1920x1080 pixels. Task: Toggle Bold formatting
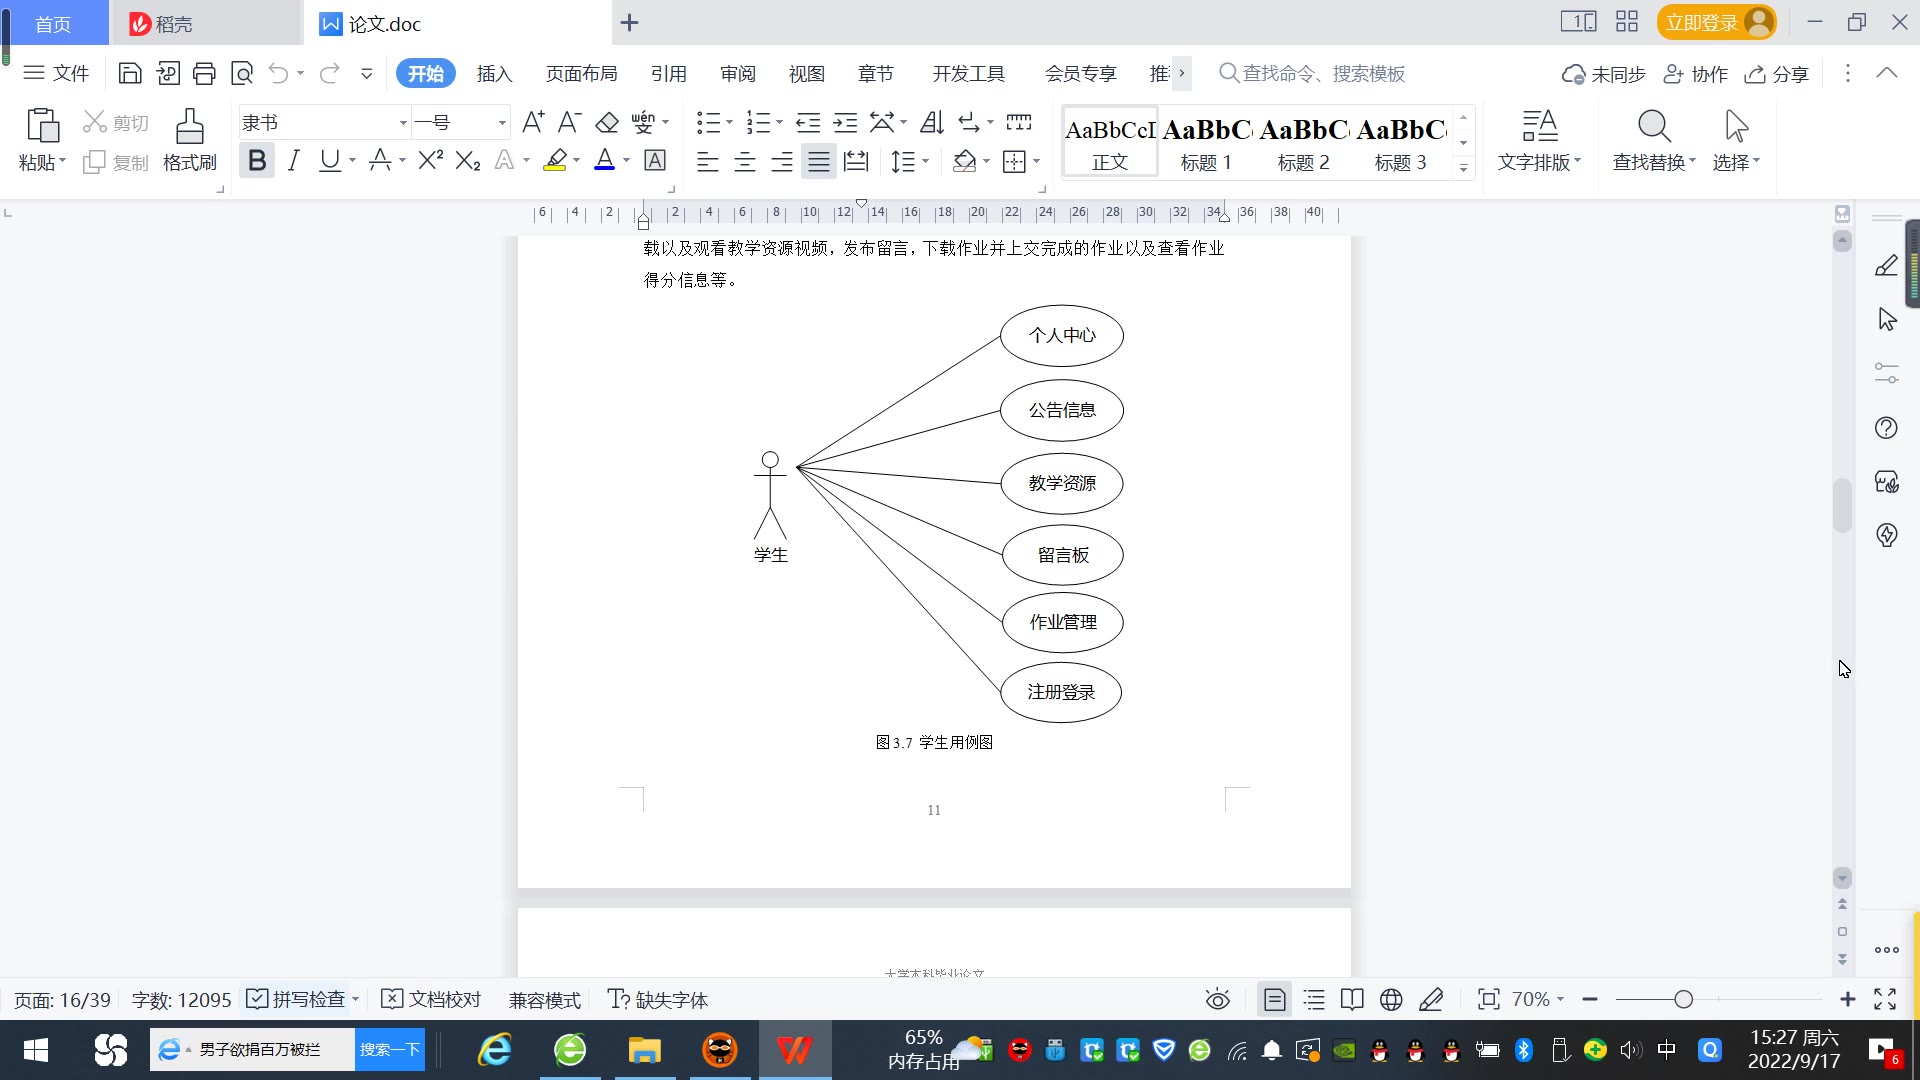[x=257, y=160]
